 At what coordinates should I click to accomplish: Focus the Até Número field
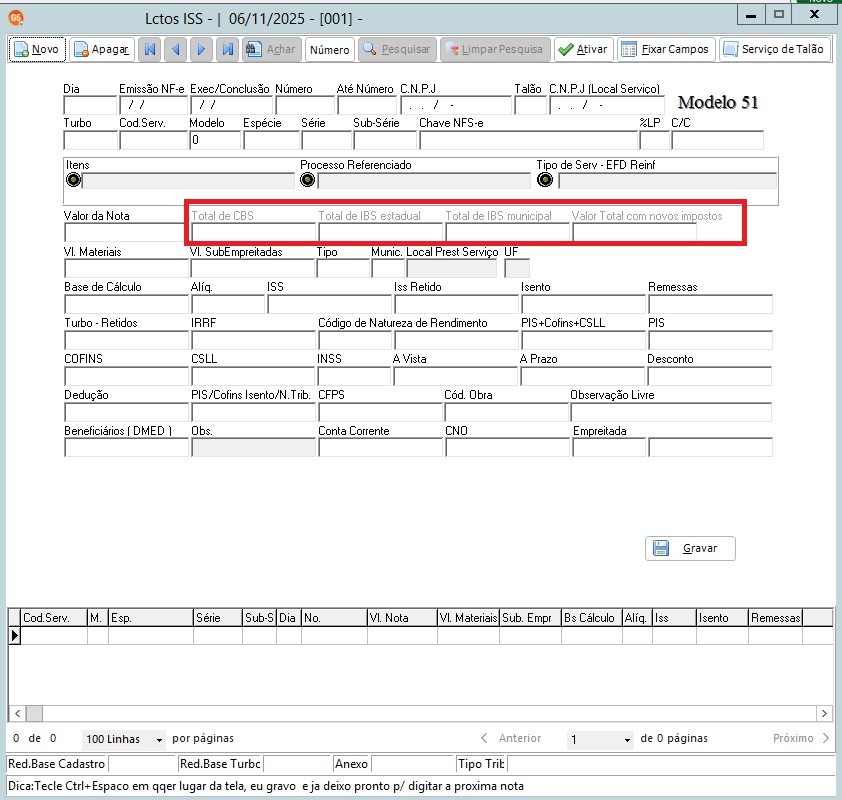pyautogui.click(x=367, y=105)
